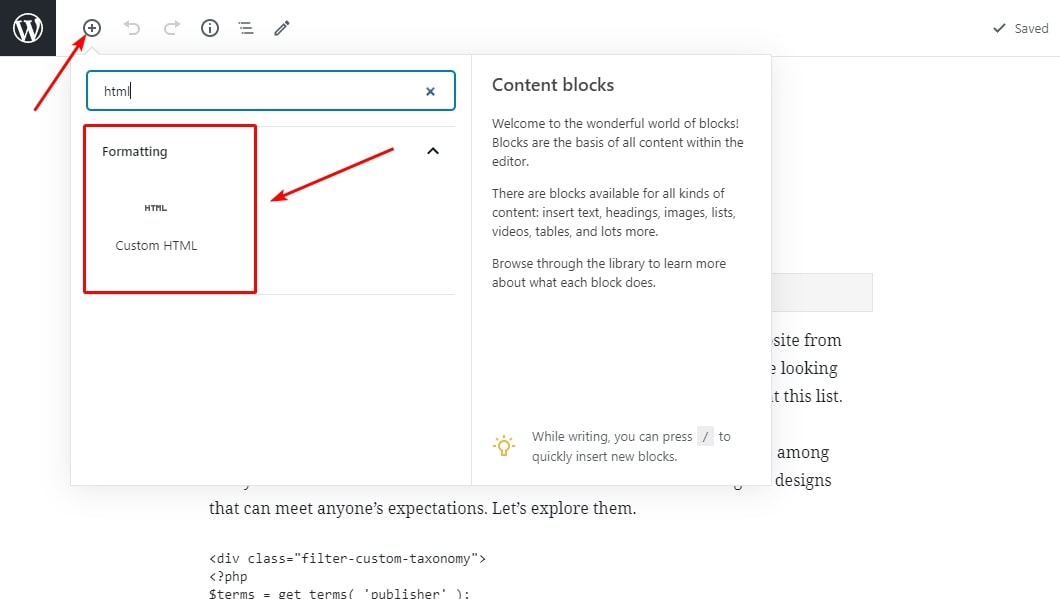Click the filter-custom-taxonomy code line
The width and height of the screenshot is (1060, 599).
click(347, 558)
